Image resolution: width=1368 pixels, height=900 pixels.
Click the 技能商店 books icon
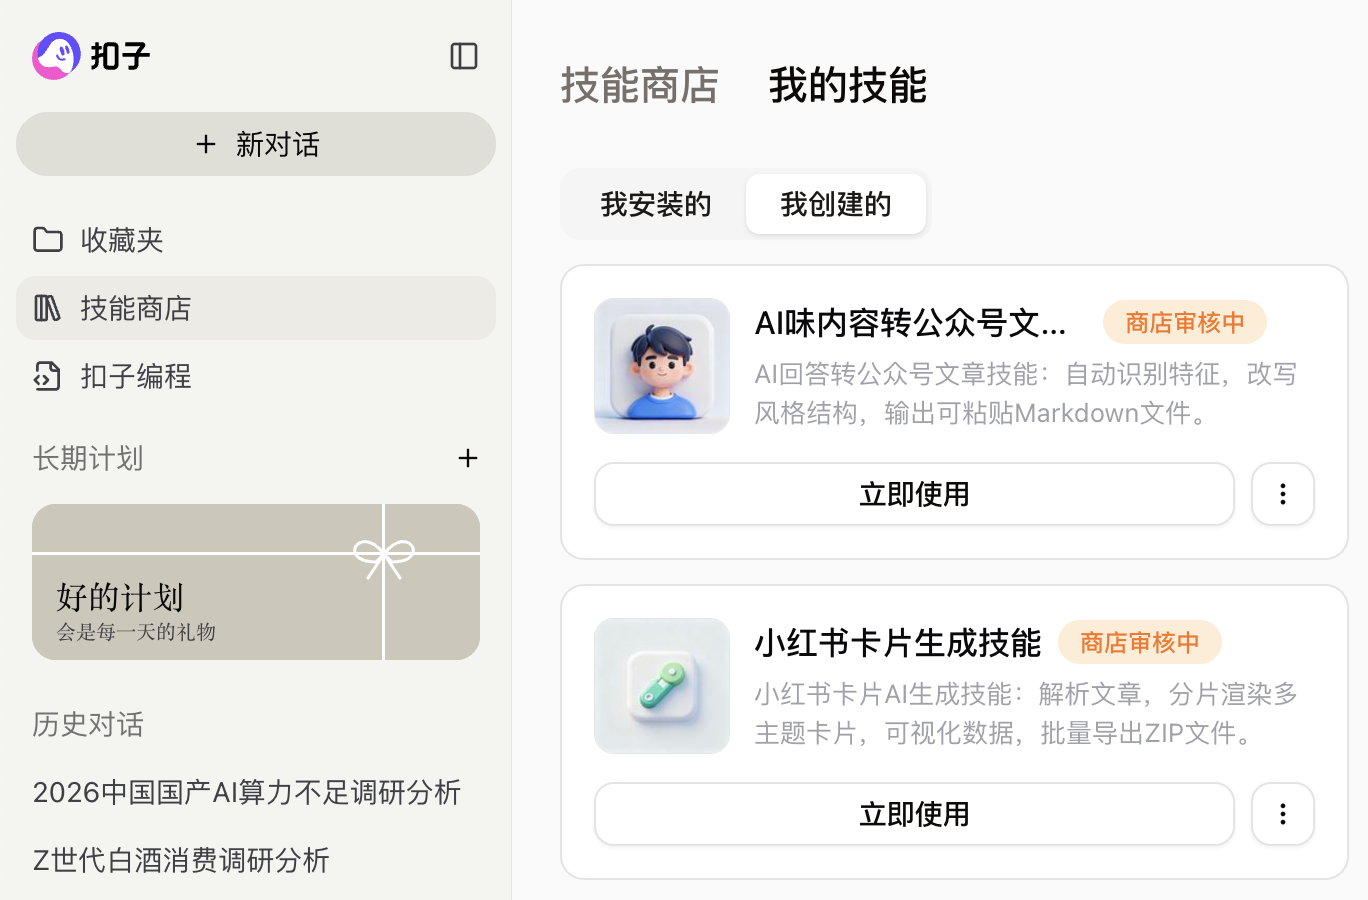pos(48,308)
